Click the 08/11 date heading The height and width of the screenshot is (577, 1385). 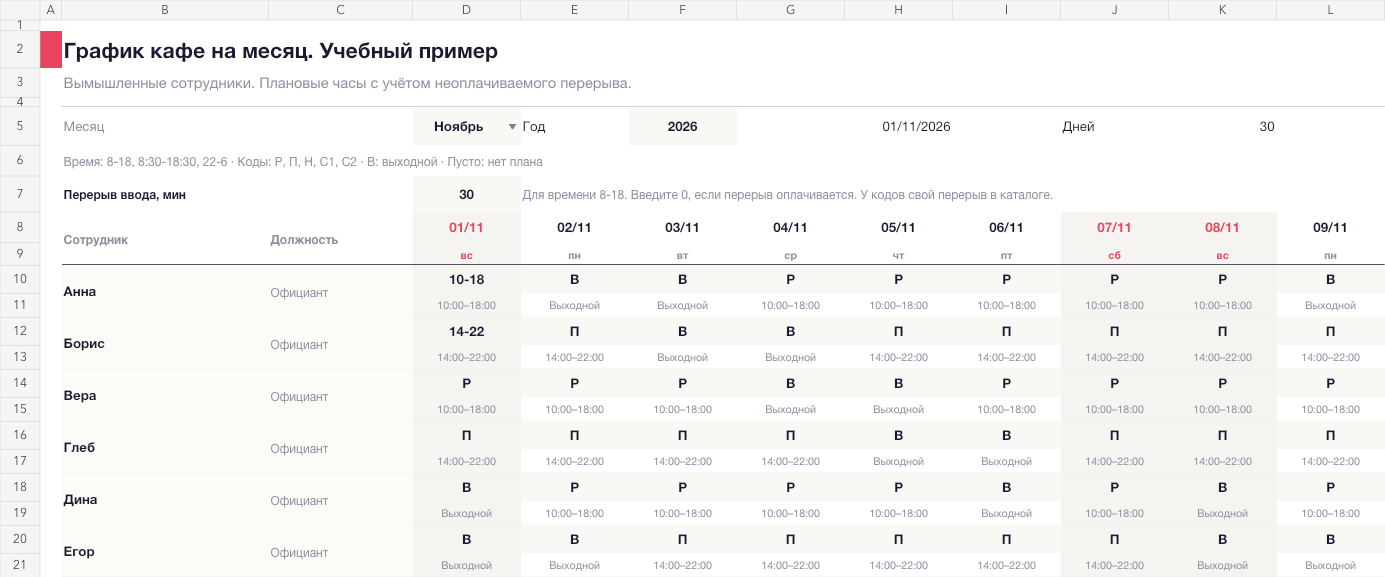[1222, 228]
